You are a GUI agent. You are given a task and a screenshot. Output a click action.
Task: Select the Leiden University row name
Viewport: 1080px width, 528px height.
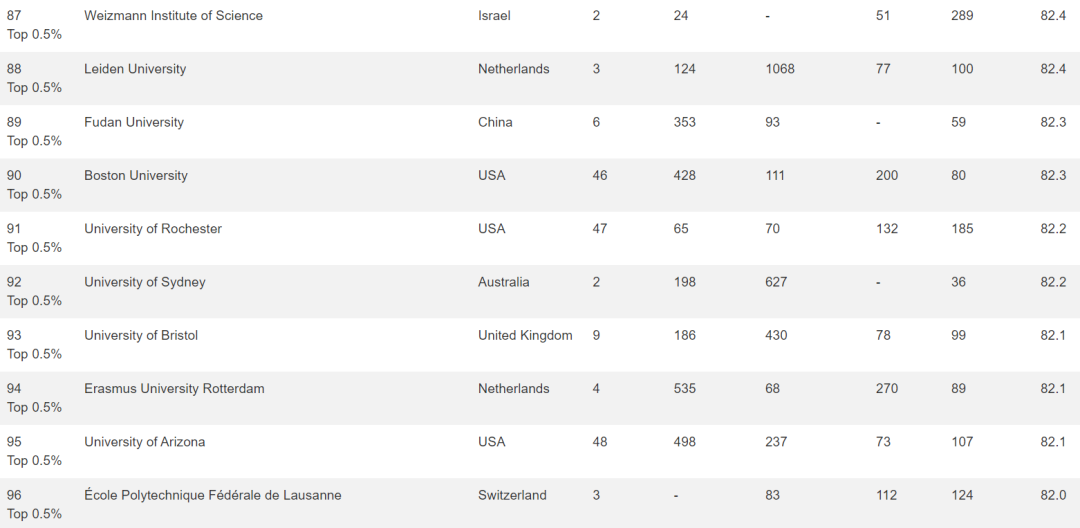pos(135,69)
